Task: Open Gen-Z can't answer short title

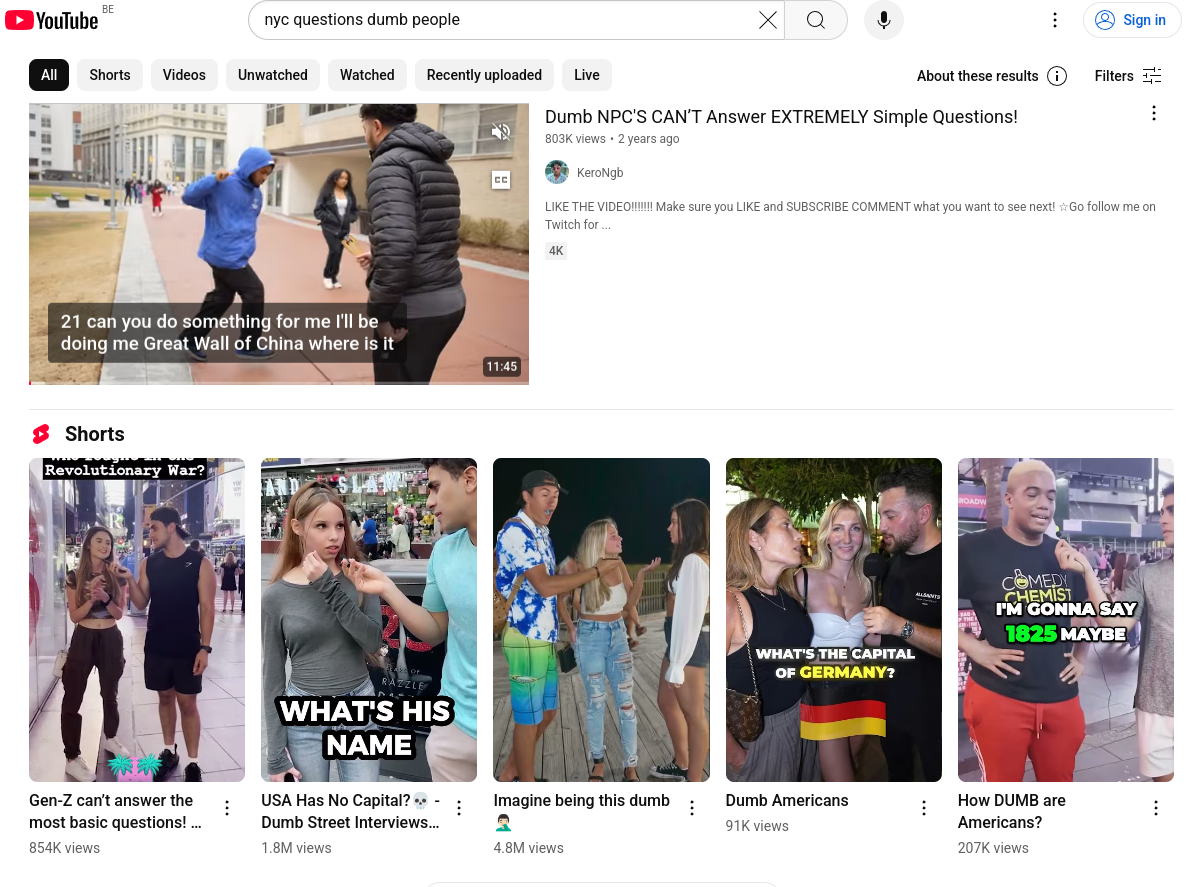Action: point(115,811)
